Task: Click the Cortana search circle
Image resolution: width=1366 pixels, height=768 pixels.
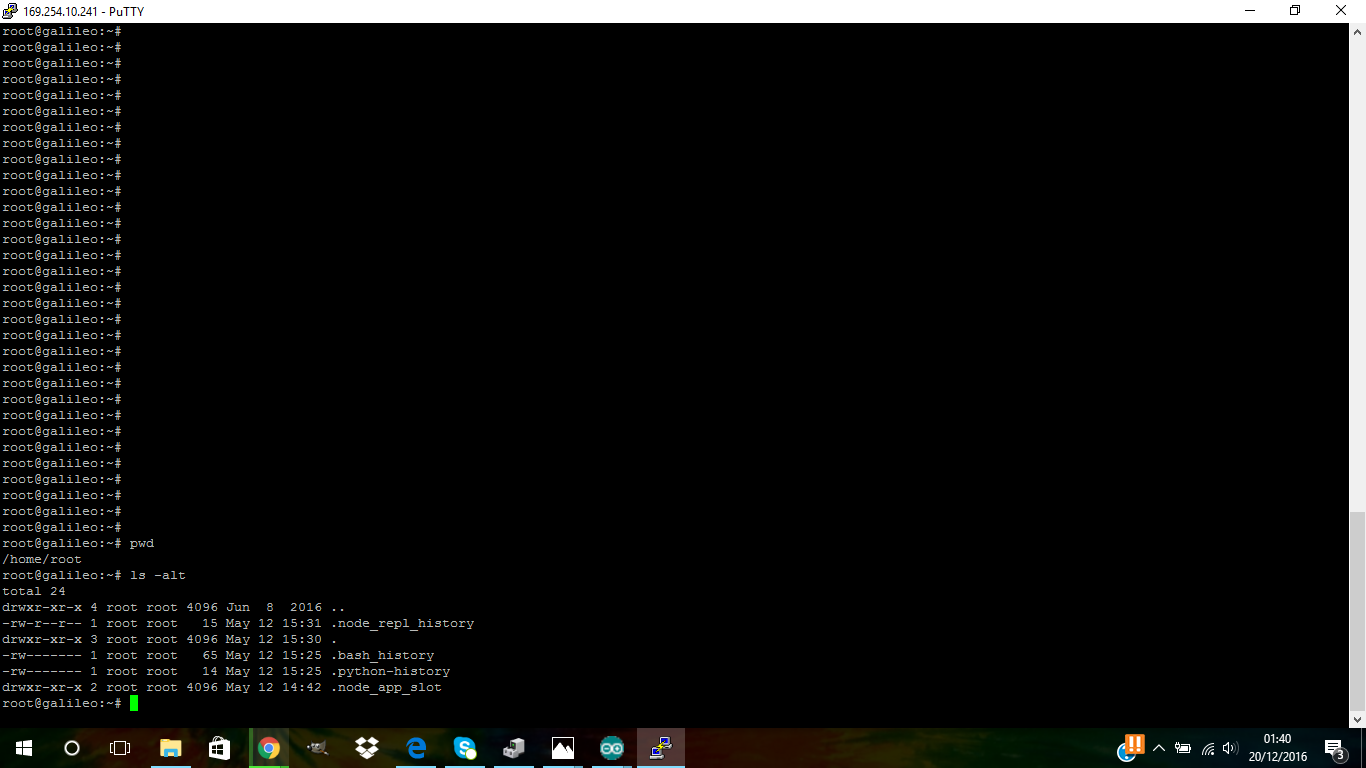Action: point(72,748)
